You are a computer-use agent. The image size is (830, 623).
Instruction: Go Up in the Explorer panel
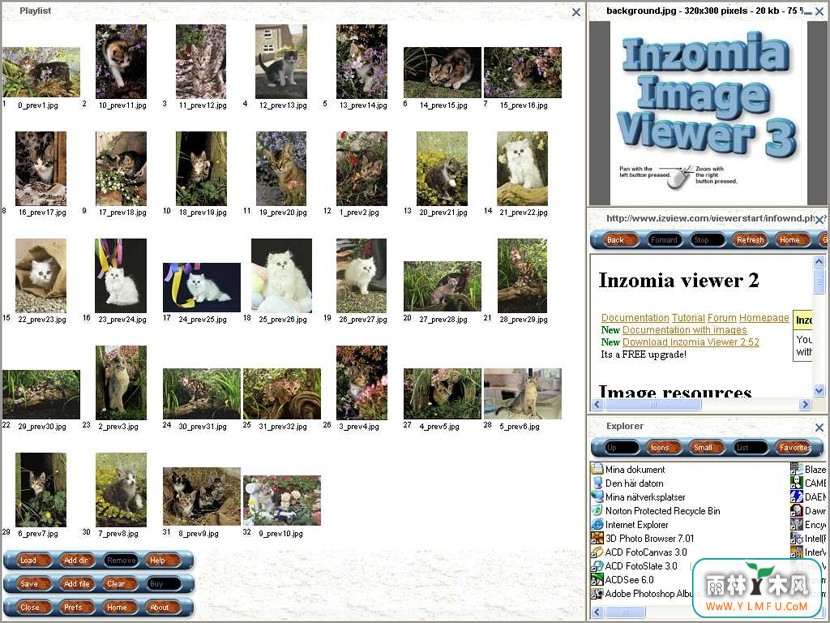click(x=621, y=447)
